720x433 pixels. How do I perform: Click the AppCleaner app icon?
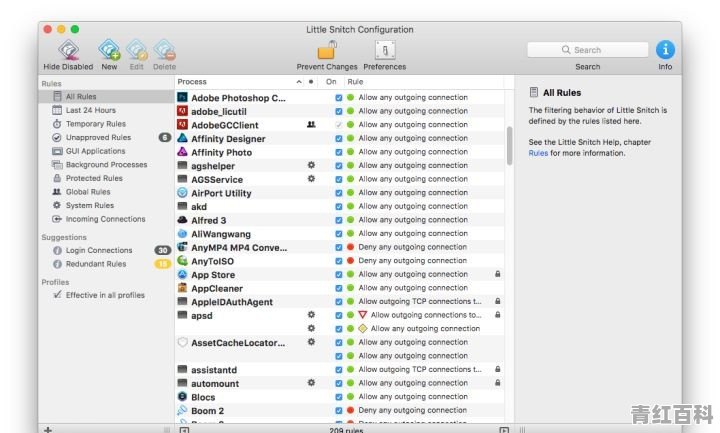182,288
